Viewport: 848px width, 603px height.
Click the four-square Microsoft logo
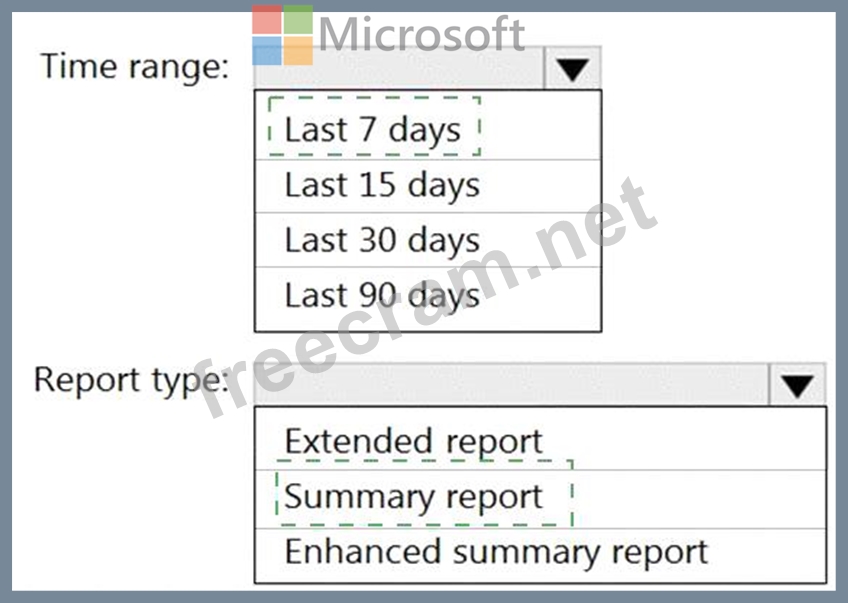282,35
